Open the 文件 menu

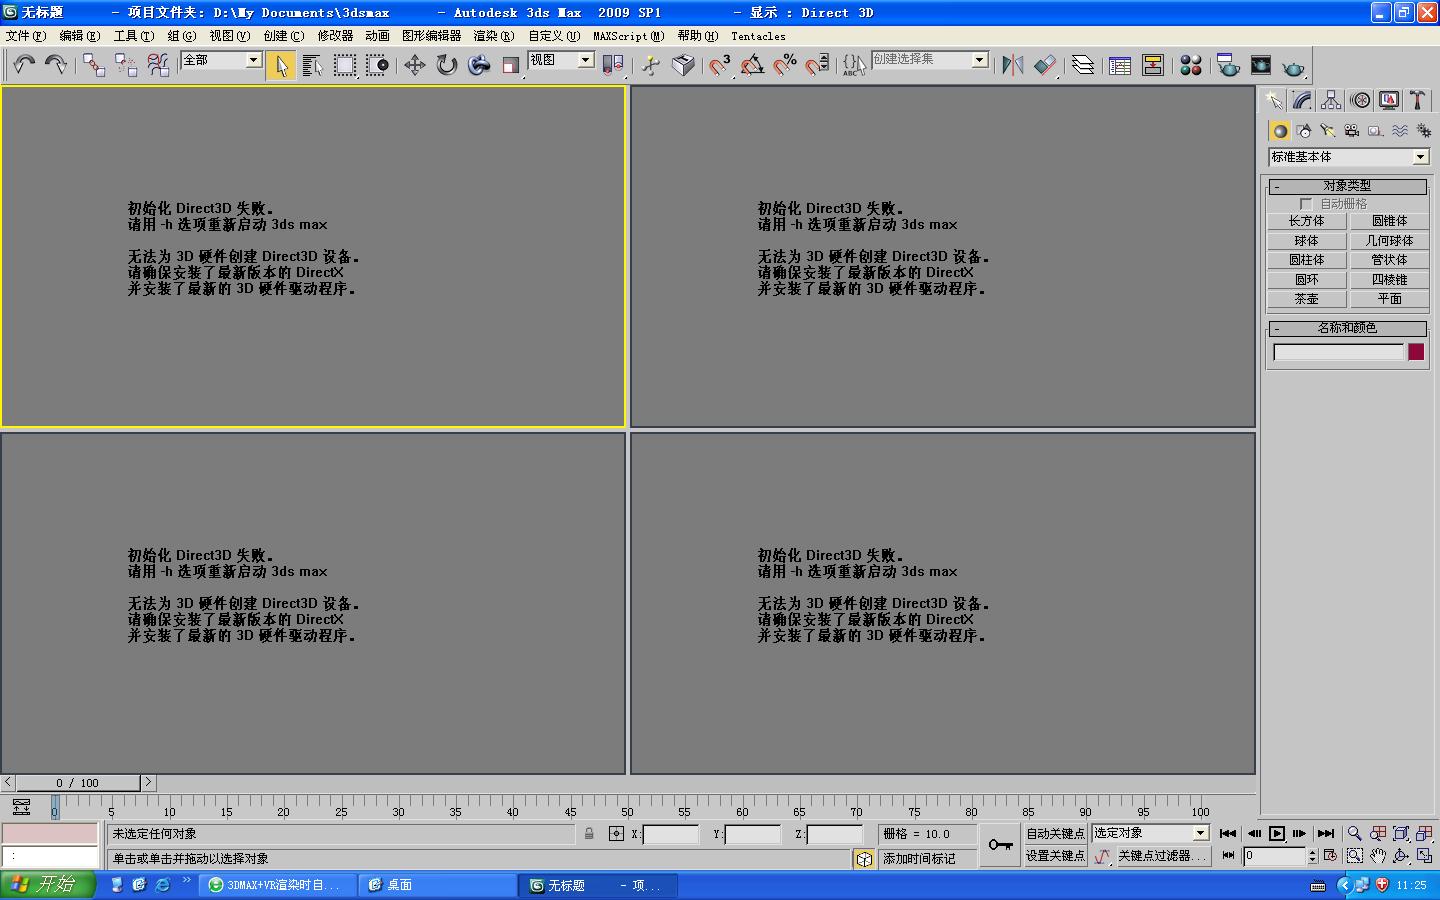(26, 36)
